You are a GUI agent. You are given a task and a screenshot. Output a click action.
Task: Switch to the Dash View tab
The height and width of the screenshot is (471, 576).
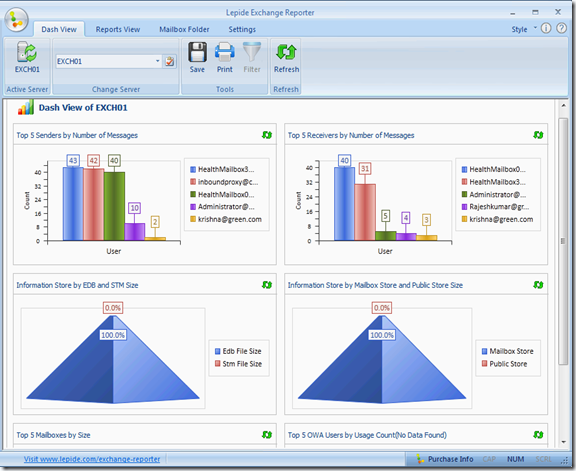[59, 29]
